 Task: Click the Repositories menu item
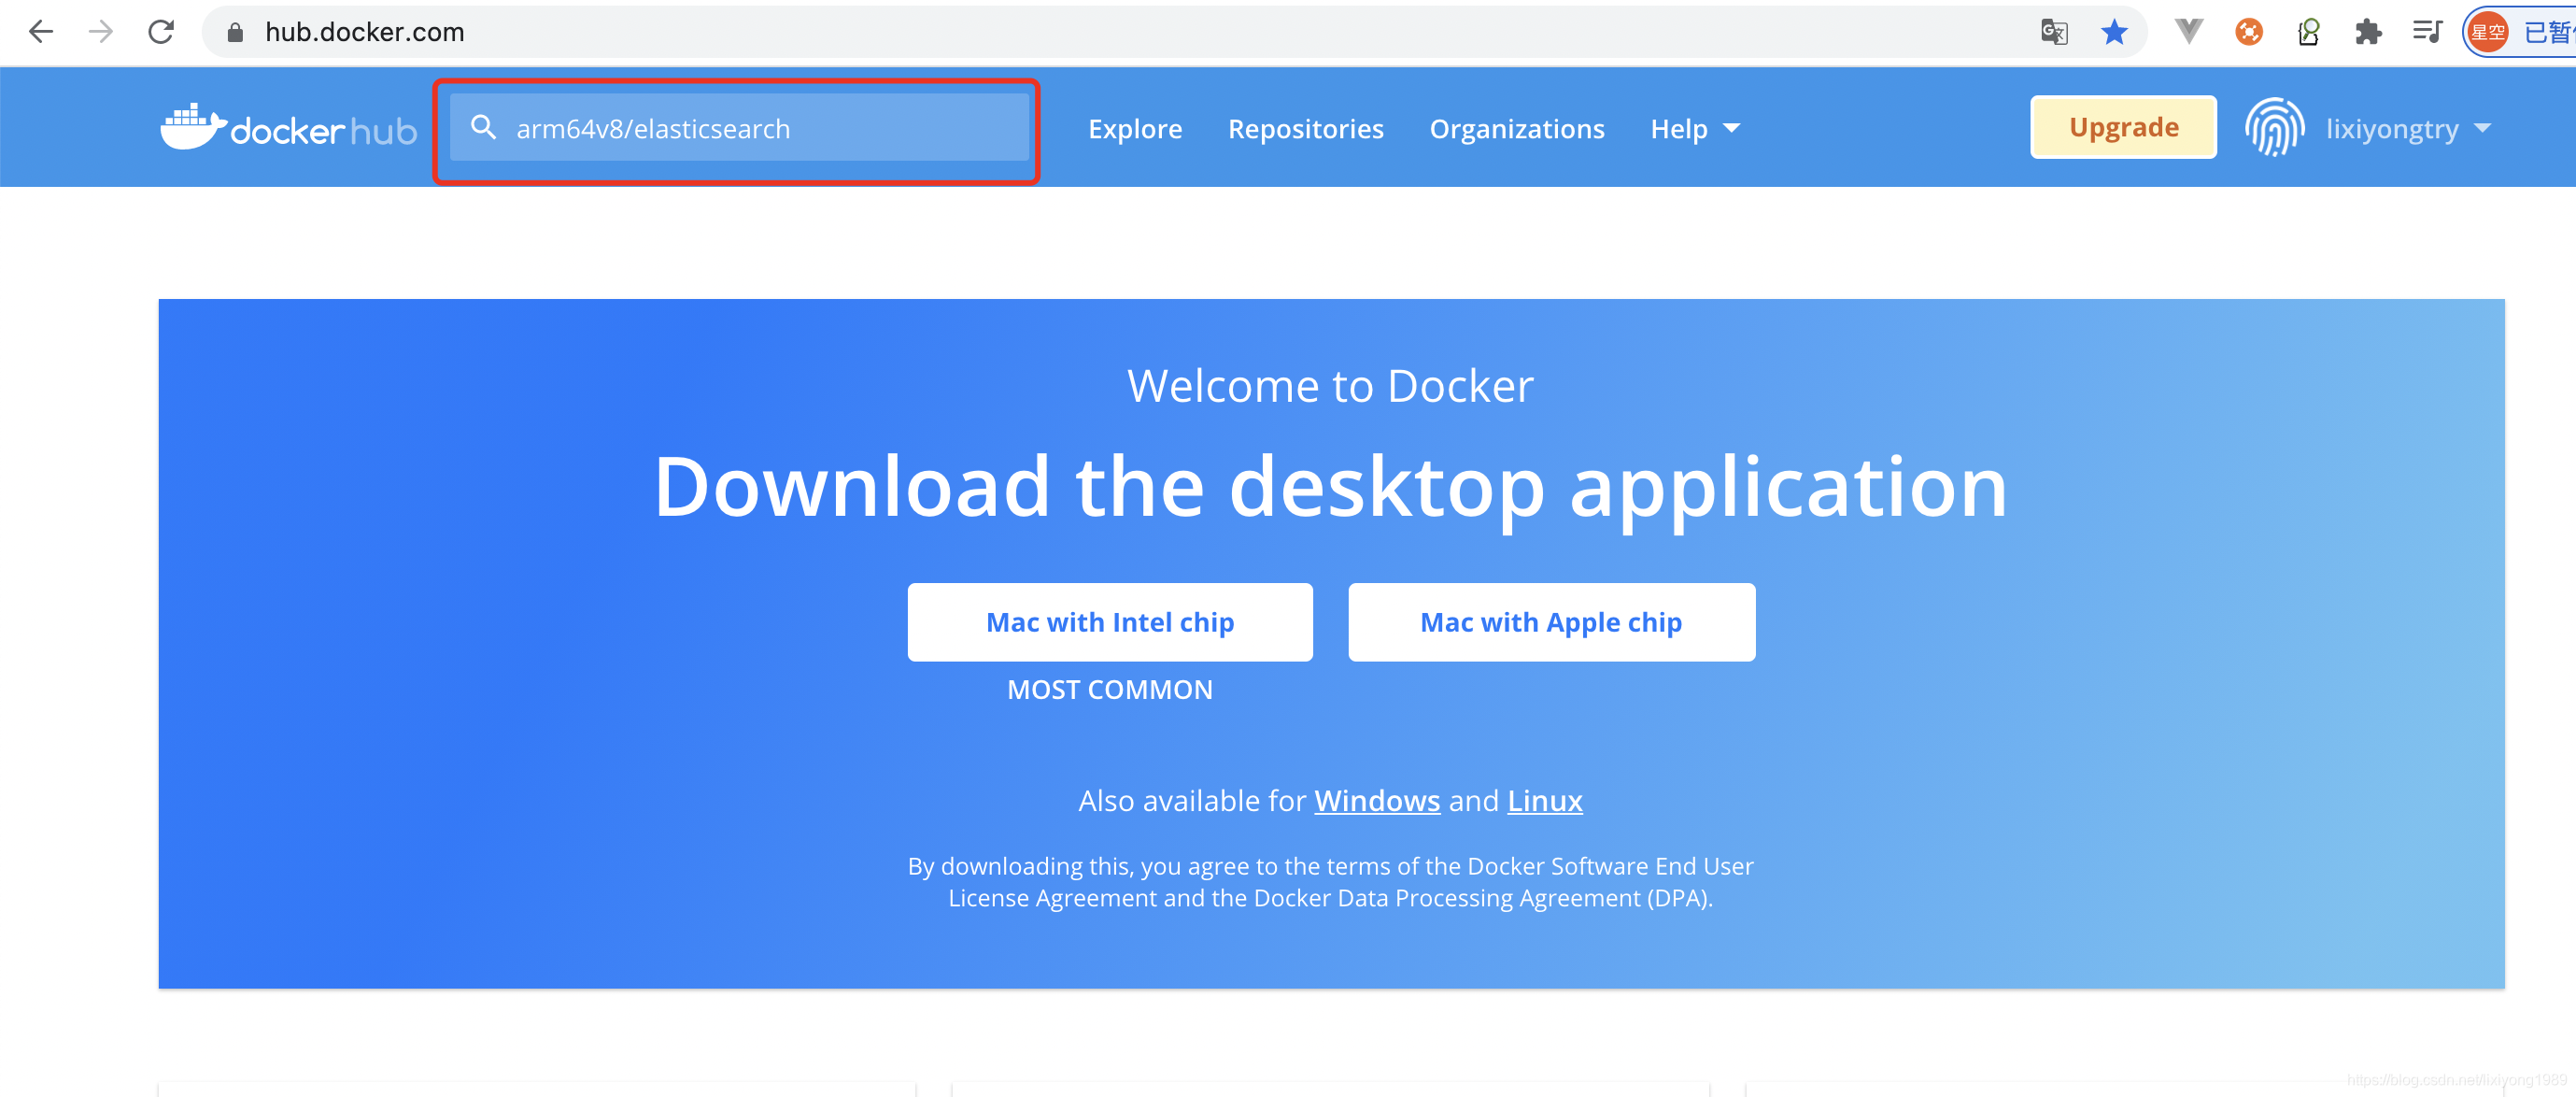[1306, 128]
